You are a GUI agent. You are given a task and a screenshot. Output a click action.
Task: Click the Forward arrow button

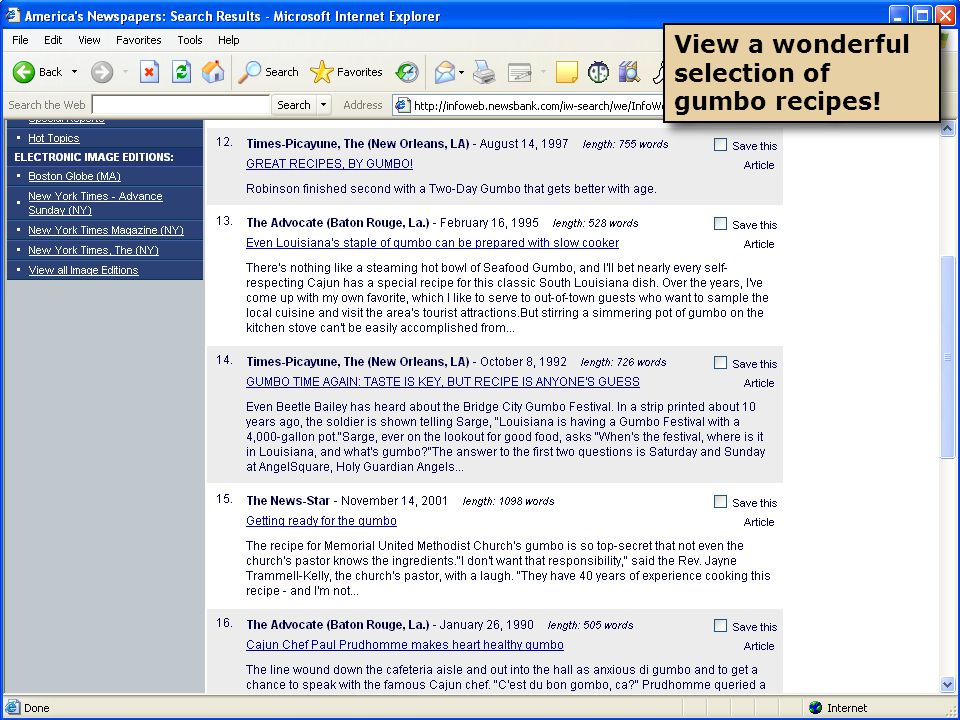click(102, 72)
